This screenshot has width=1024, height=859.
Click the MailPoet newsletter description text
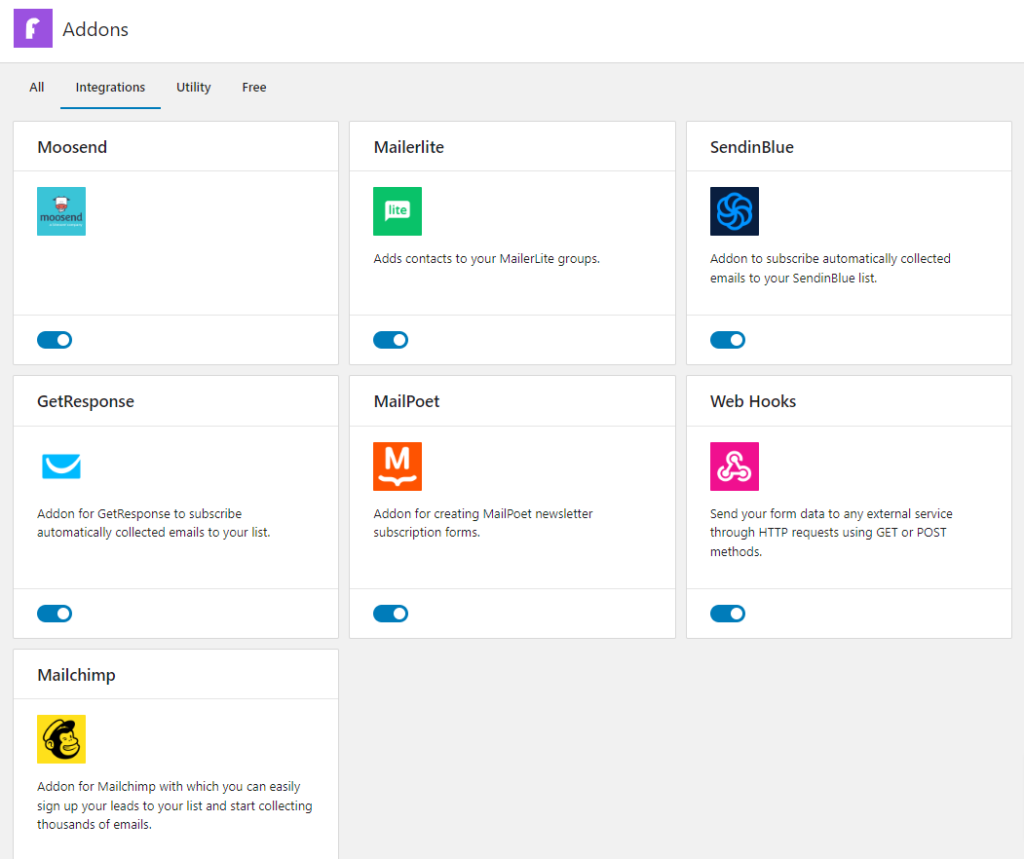tap(483, 523)
